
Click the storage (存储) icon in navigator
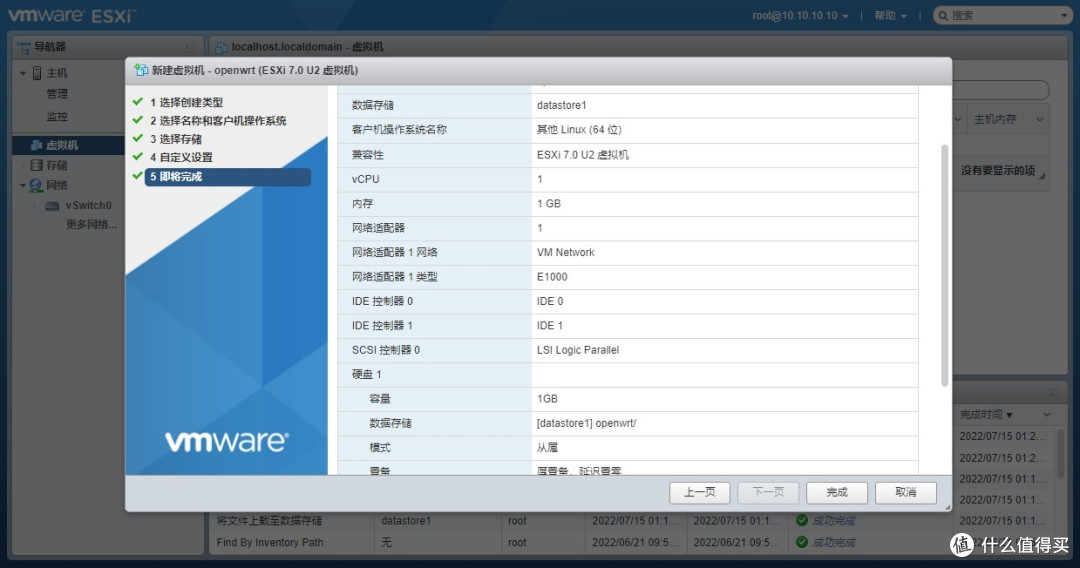click(x=36, y=165)
